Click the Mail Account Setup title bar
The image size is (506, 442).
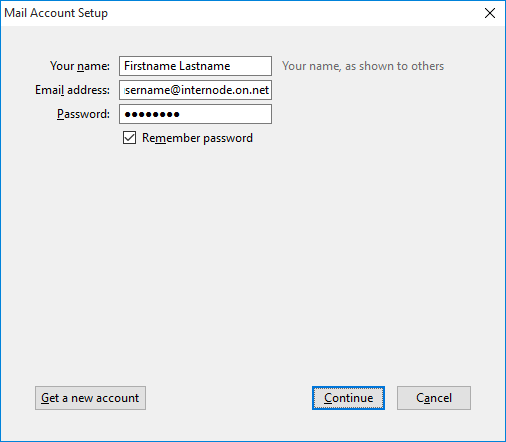233,13
